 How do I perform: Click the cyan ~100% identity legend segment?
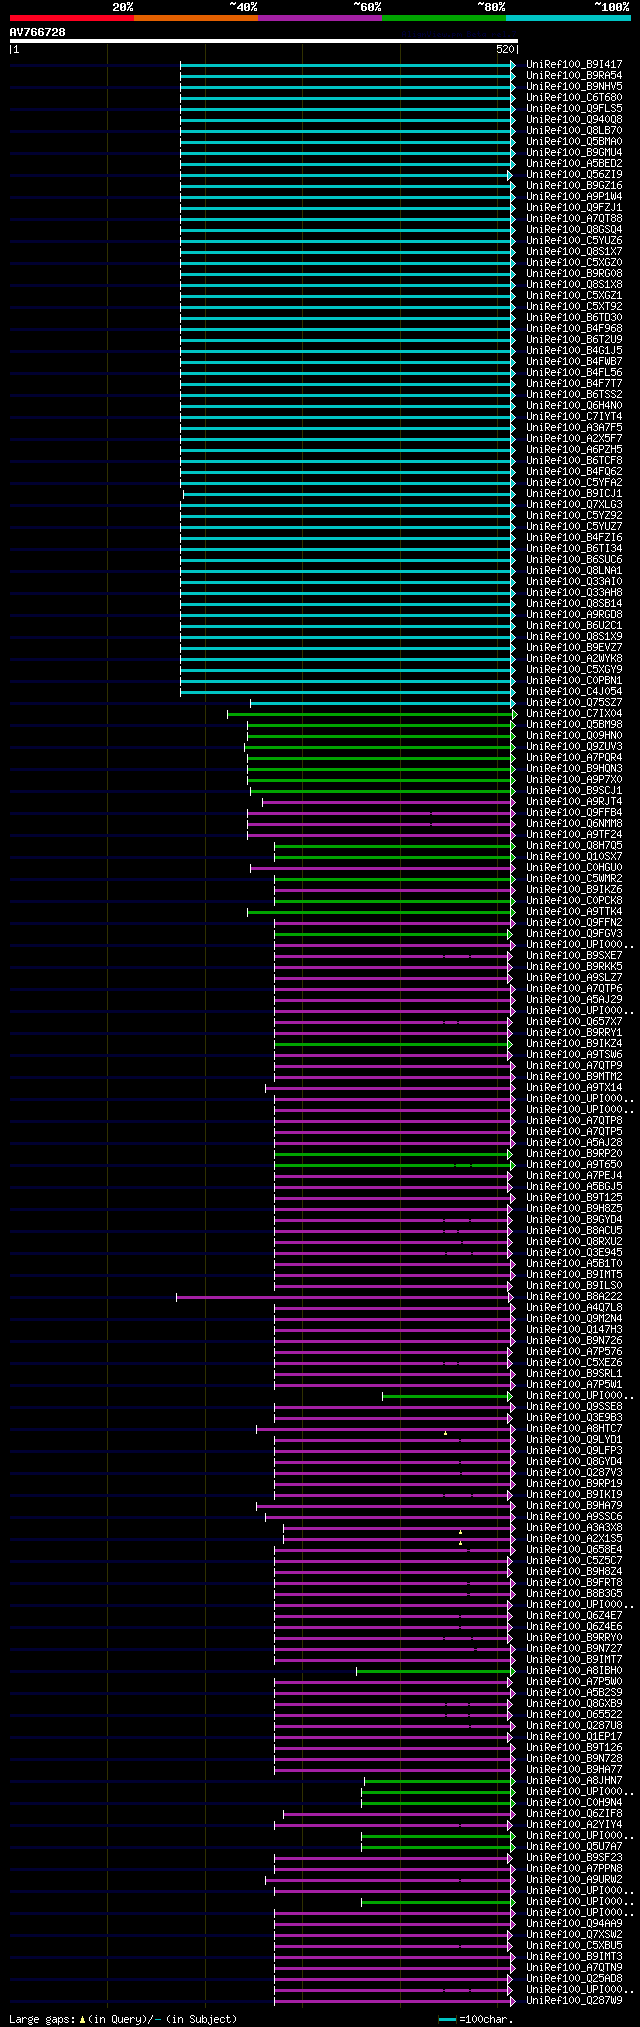tap(568, 18)
